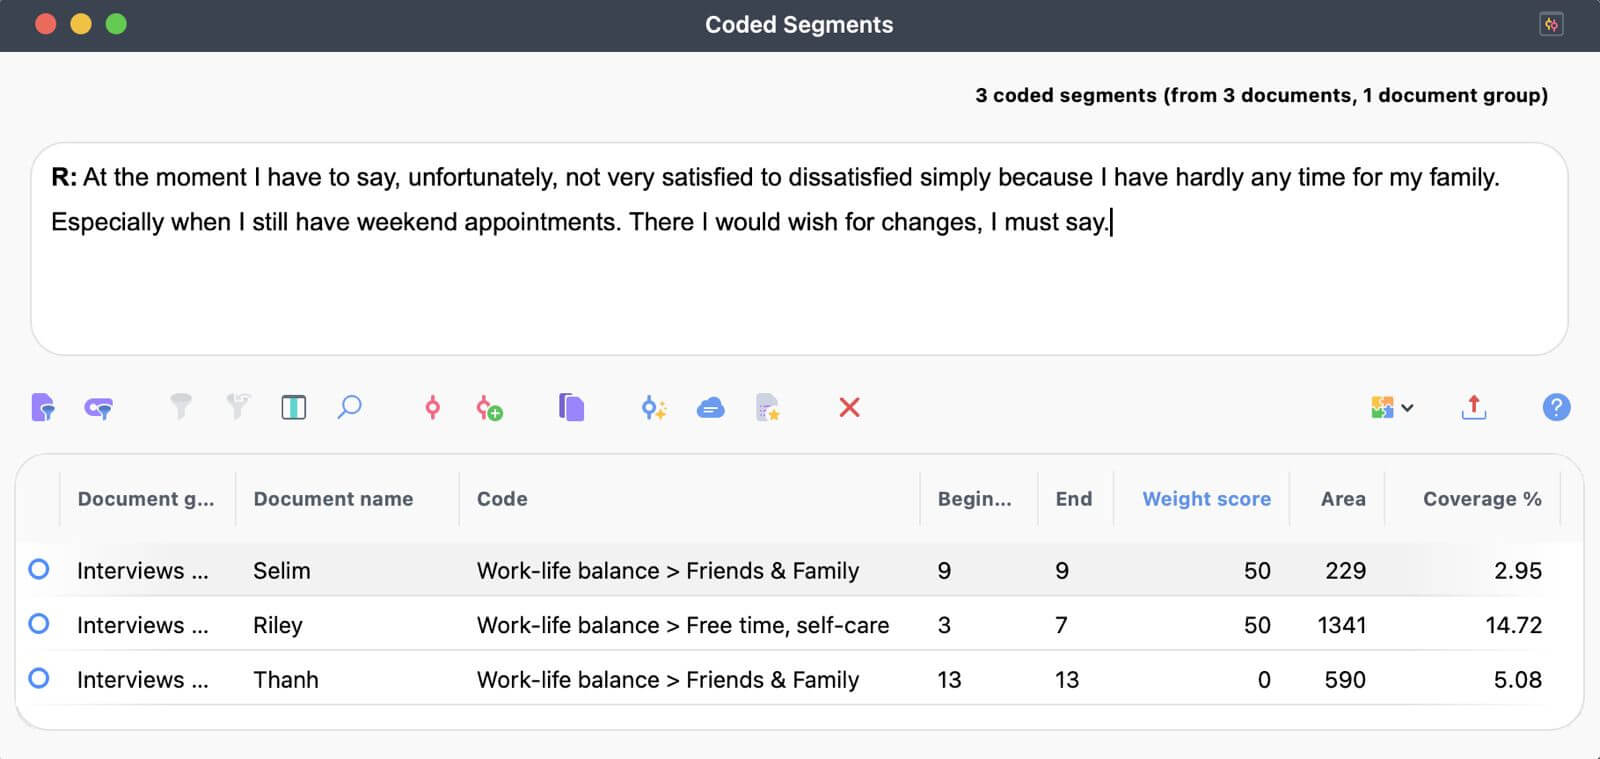The image size is (1600, 759).
Task: Click the purple copy documents icon
Action: [x=571, y=407]
